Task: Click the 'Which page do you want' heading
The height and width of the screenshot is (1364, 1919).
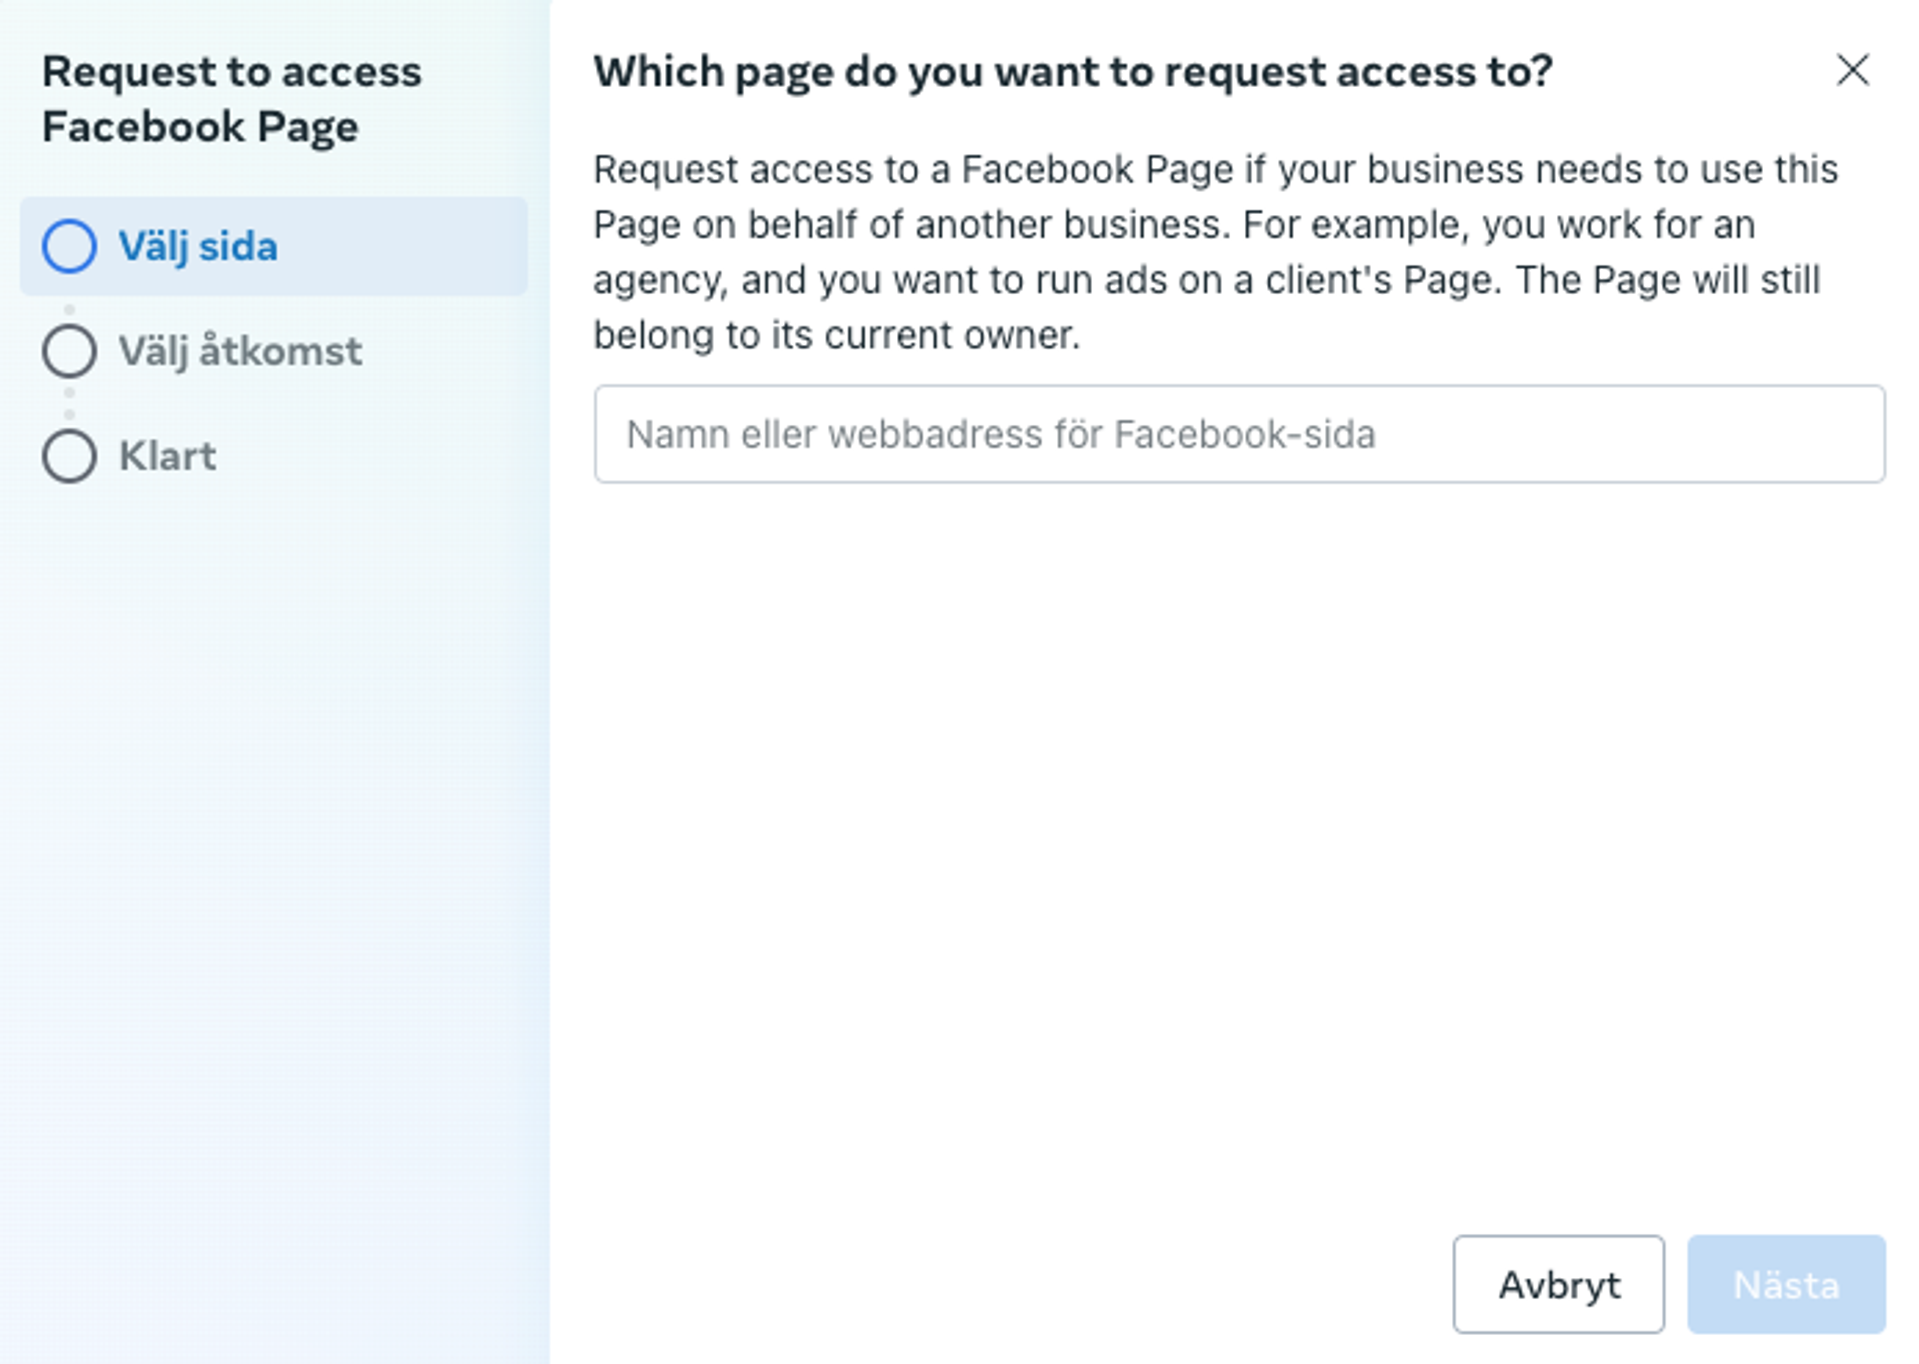Action: pos(1072,72)
